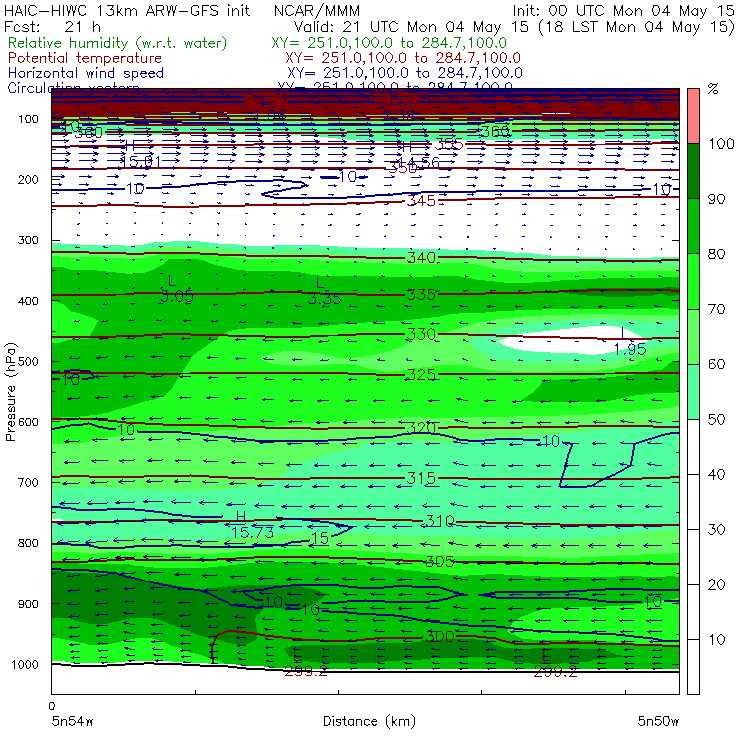Click the 'Fcst: 21 h' forecast hour text
This screenshot has width=740, height=740.
coord(52,26)
